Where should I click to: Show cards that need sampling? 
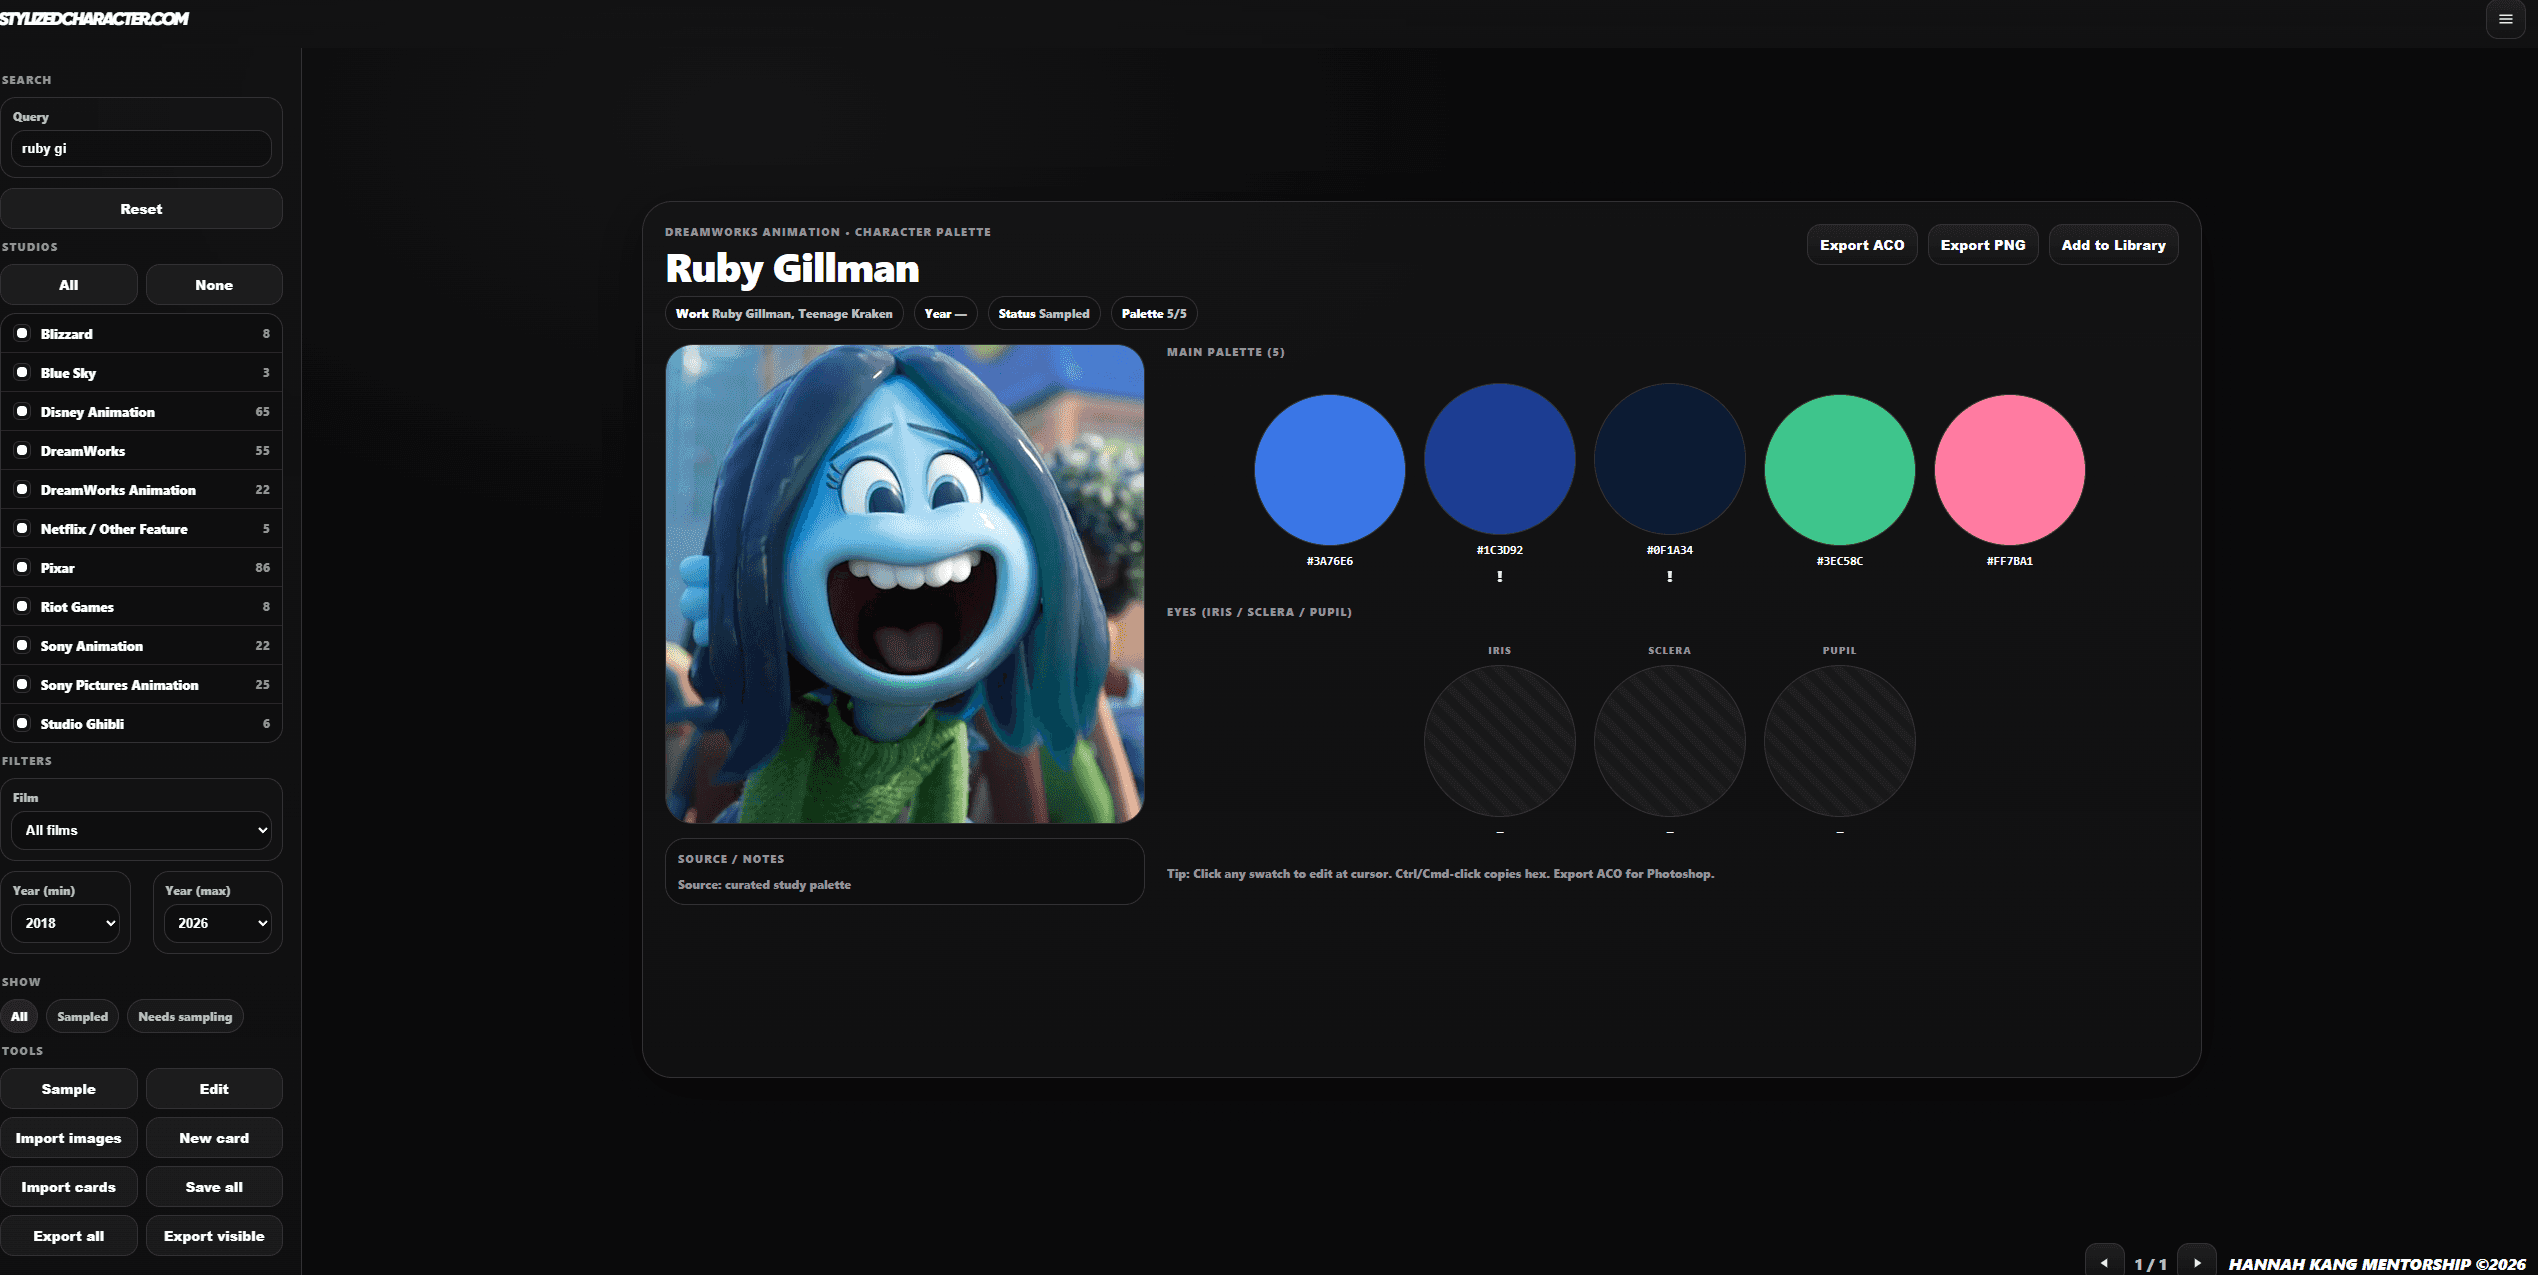pyautogui.click(x=185, y=1016)
